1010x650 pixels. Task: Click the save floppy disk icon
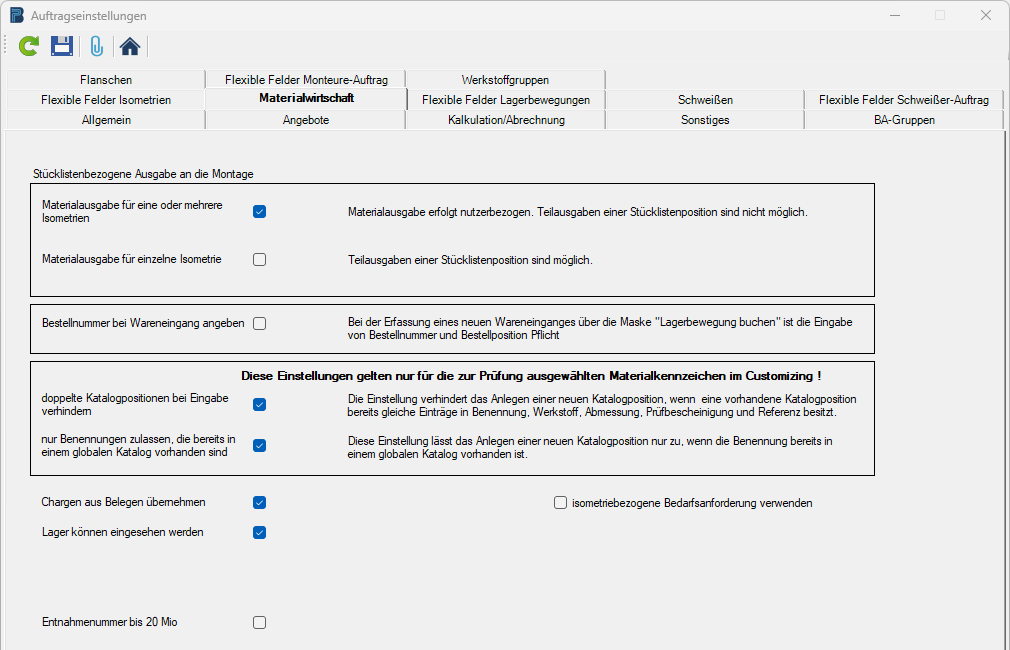click(62, 46)
